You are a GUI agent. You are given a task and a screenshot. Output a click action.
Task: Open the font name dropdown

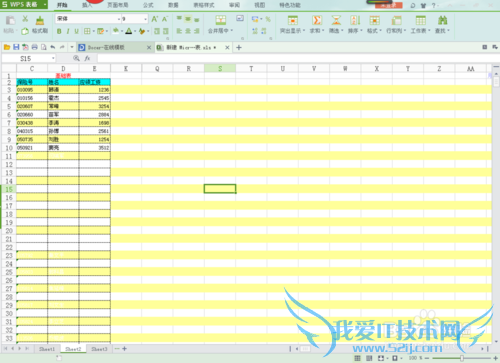pos(119,19)
